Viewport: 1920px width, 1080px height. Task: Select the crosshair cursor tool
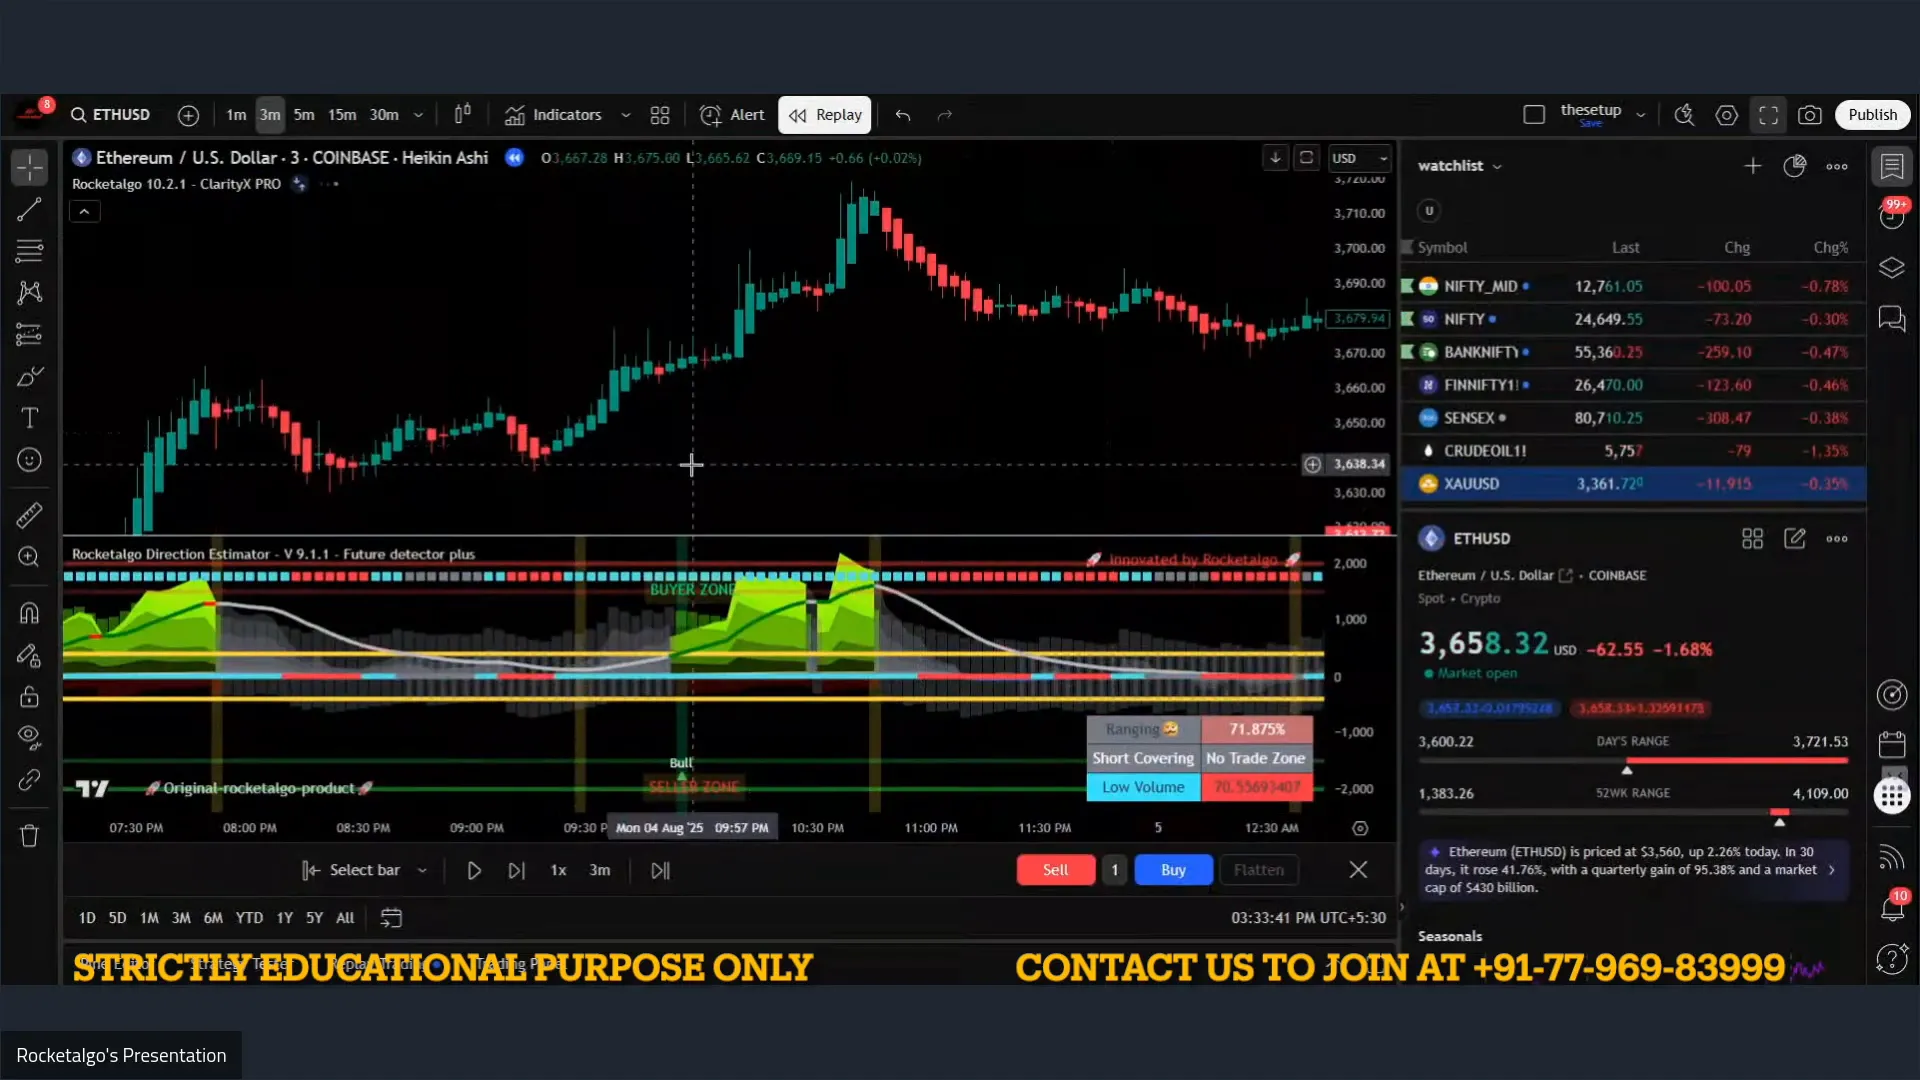pyautogui.click(x=30, y=167)
